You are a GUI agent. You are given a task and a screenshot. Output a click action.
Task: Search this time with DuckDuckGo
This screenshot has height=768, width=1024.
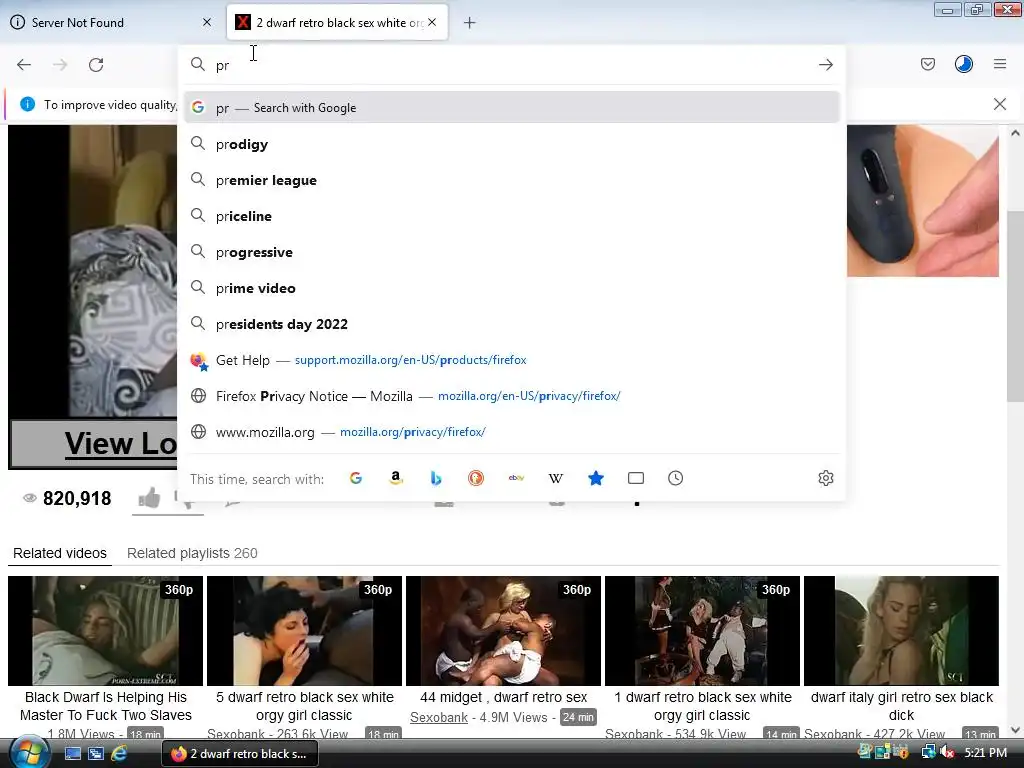[475, 478]
